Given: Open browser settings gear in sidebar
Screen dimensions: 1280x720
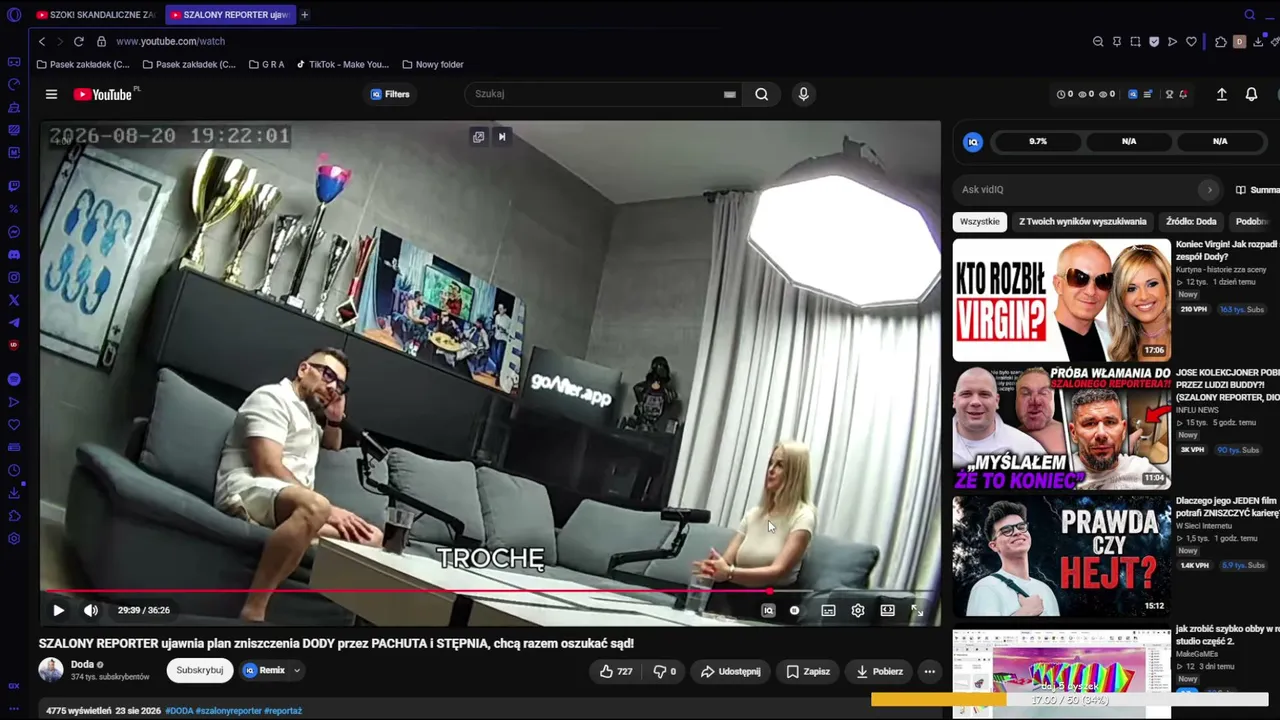Looking at the screenshot, I should (14, 539).
